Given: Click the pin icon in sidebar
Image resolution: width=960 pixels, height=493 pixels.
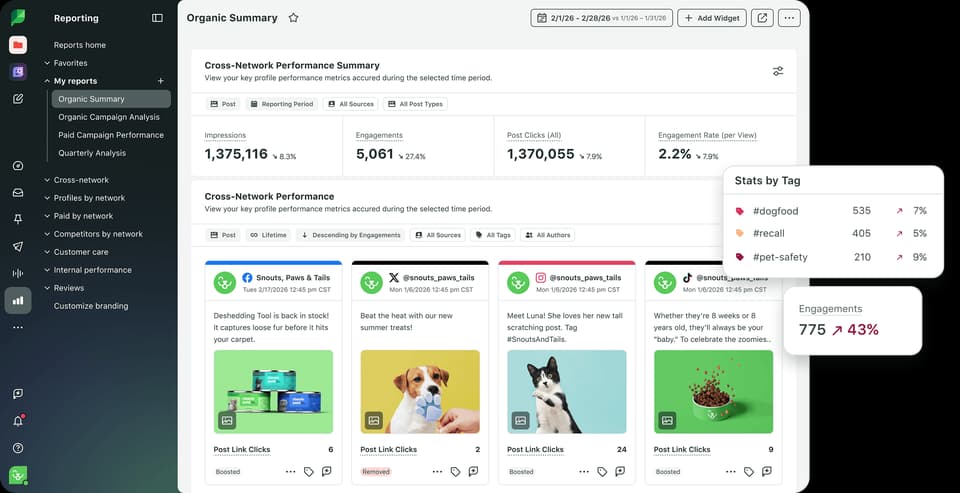Looking at the screenshot, I should pyautogui.click(x=18, y=219).
